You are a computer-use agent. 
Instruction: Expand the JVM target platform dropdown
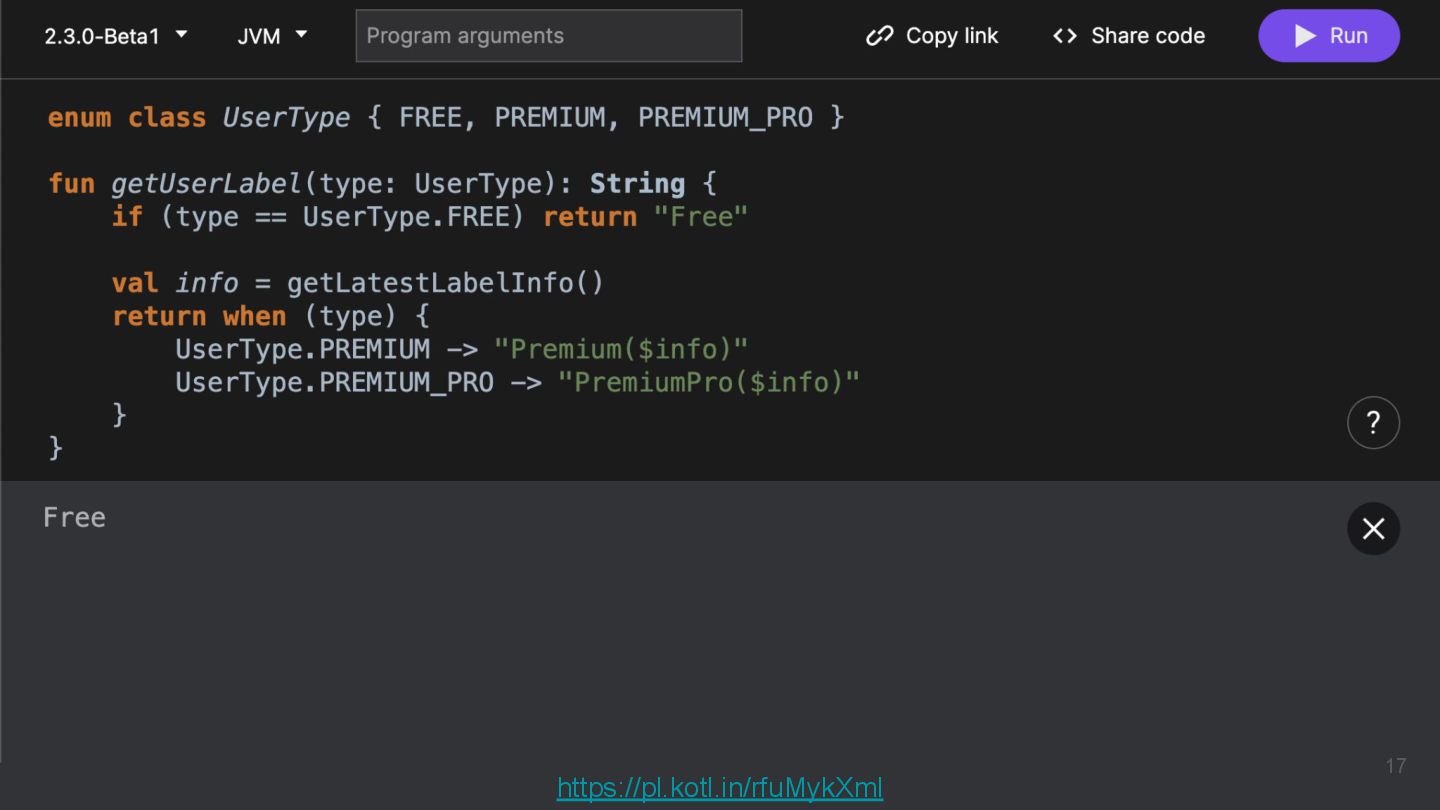(272, 36)
